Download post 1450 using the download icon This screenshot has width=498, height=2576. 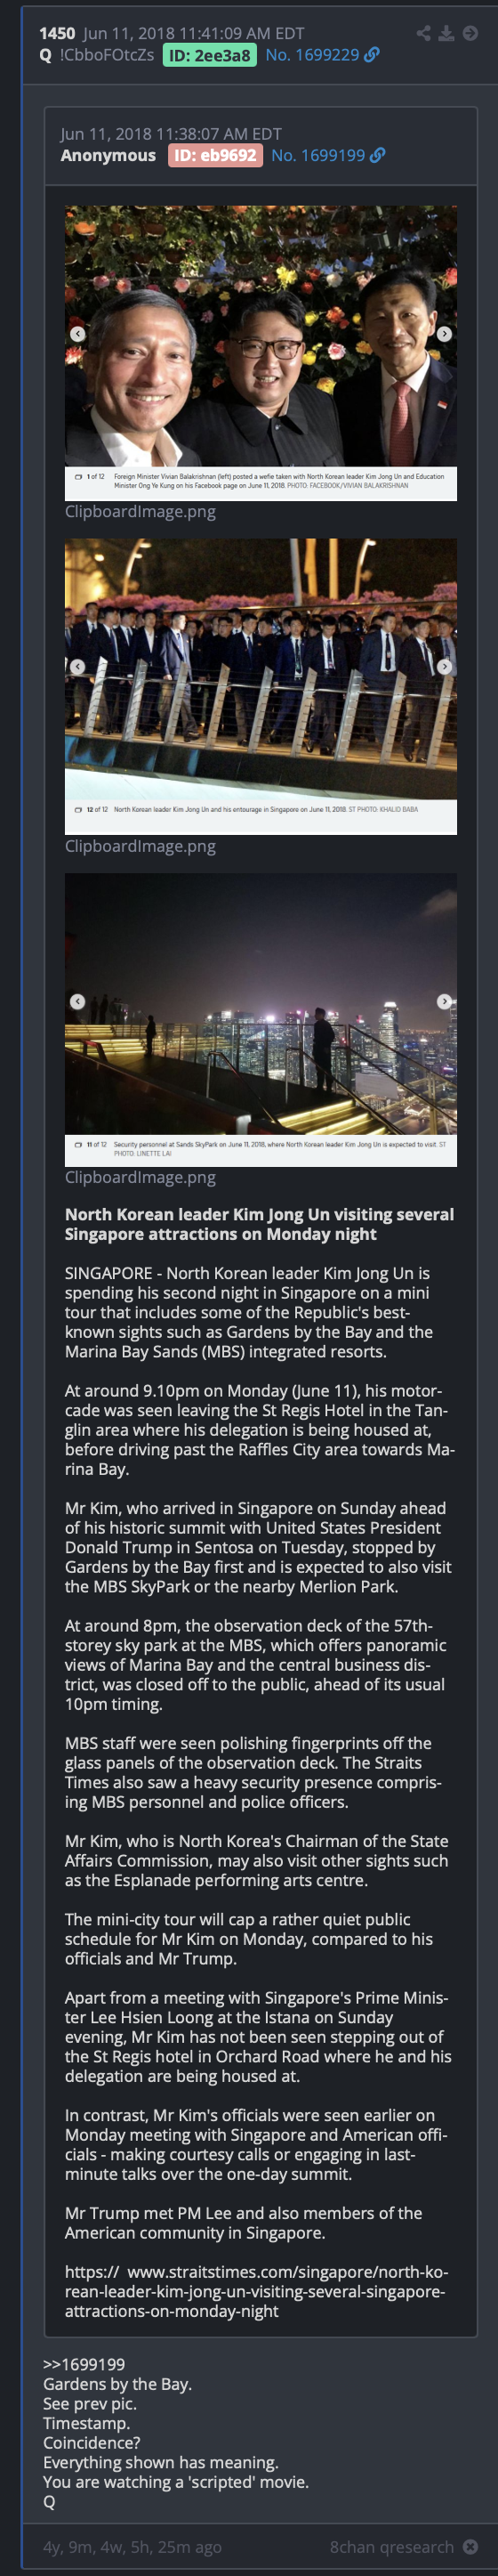(446, 33)
